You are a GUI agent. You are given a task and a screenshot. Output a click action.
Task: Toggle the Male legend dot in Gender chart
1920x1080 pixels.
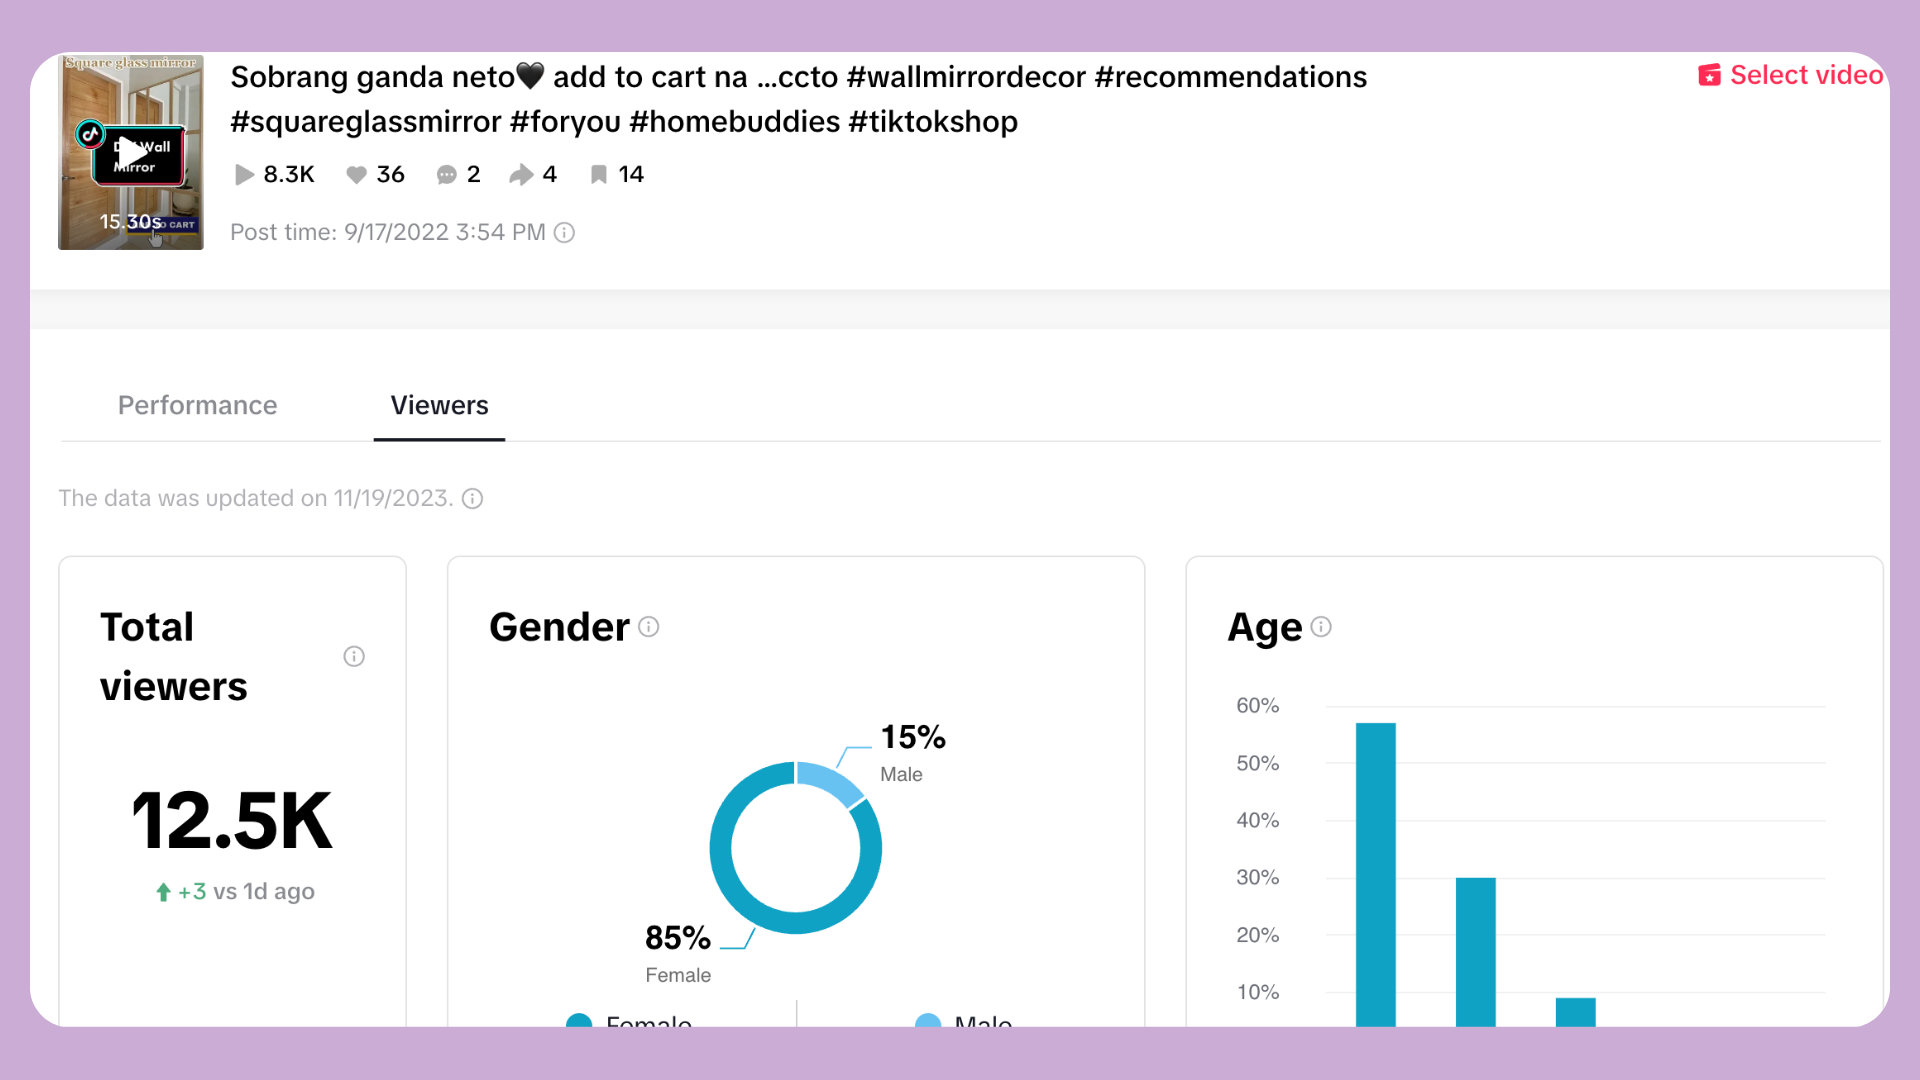click(928, 1021)
